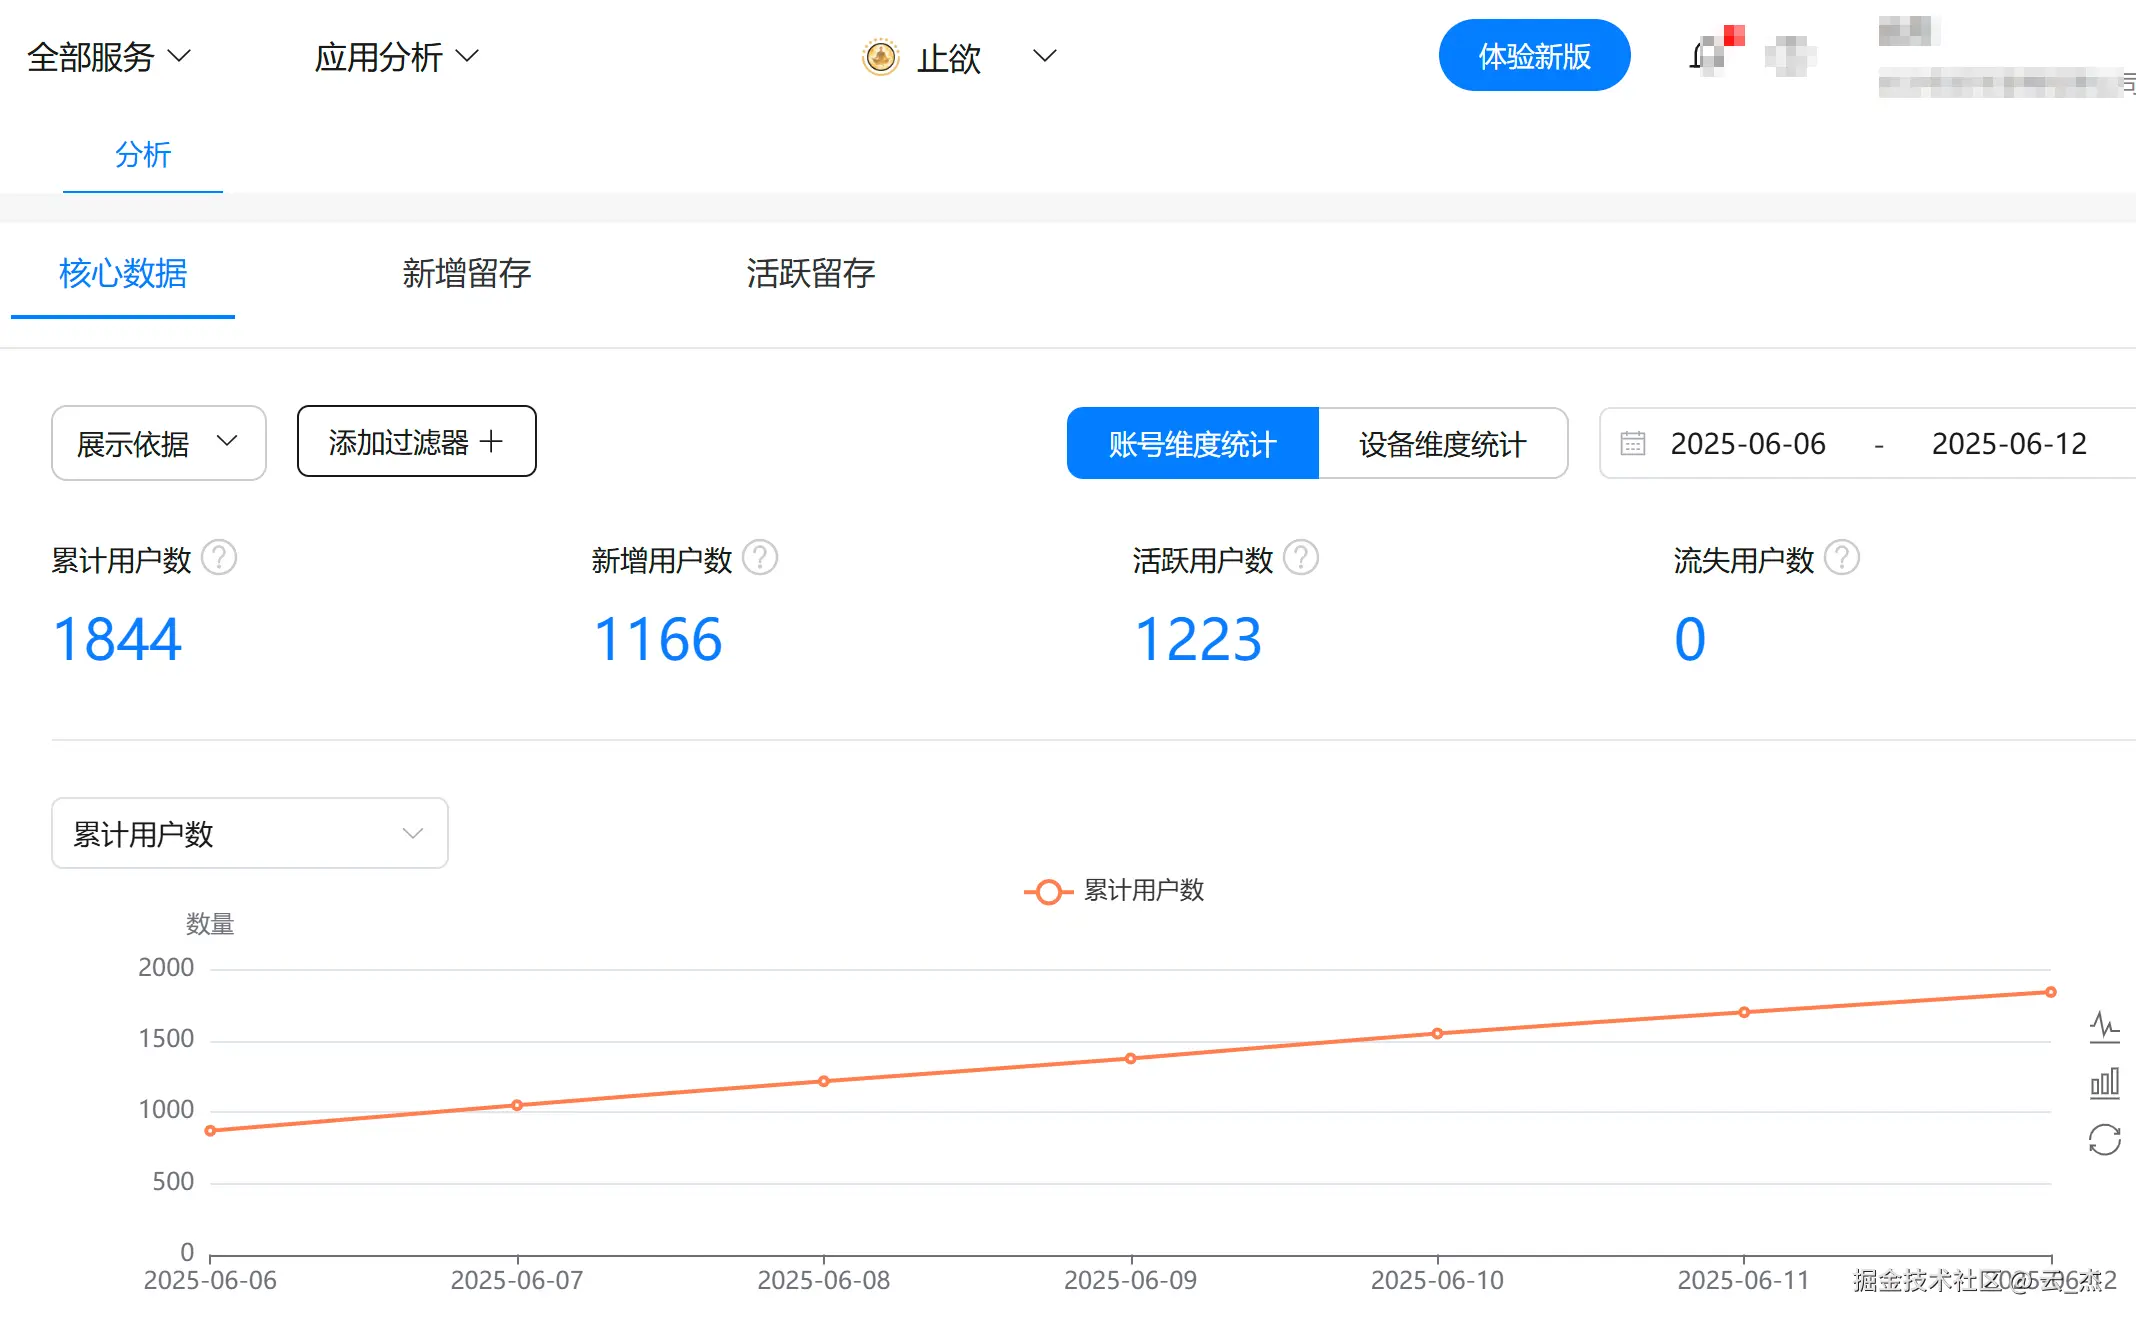2136x1328 pixels.
Task: Switch to 设备维度统计 statistics mode
Action: [x=1442, y=443]
